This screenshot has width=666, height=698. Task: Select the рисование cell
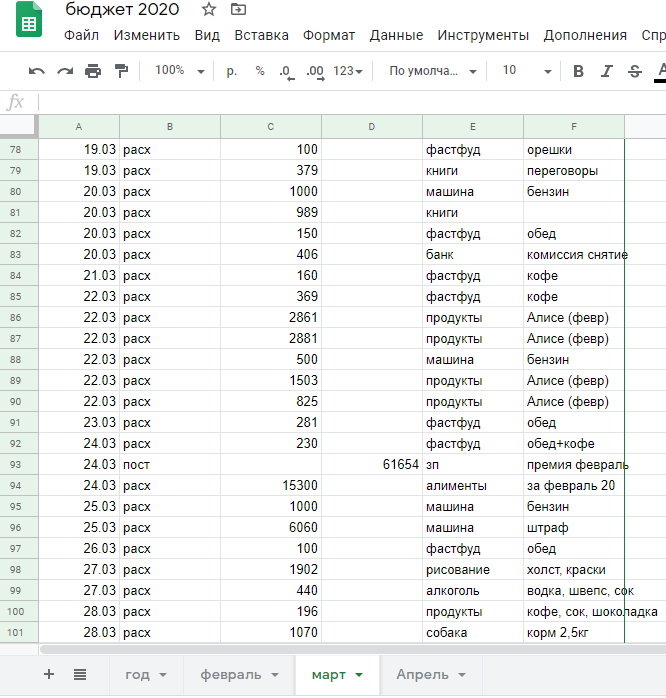click(x=473, y=569)
